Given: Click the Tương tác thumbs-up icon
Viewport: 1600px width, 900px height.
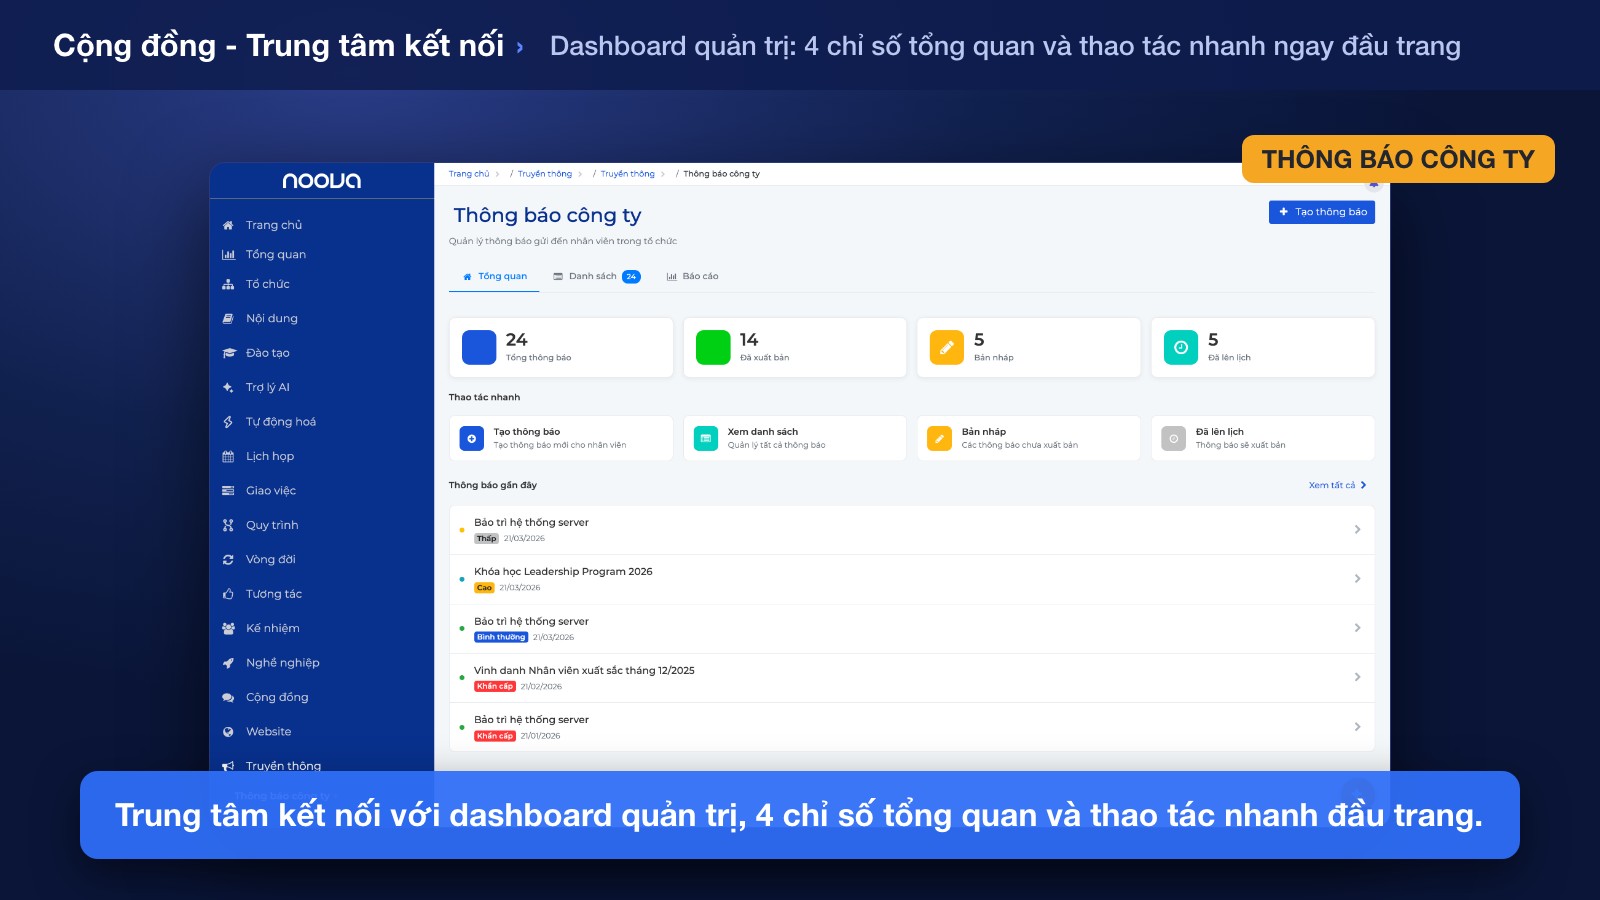Looking at the screenshot, I should [x=228, y=594].
